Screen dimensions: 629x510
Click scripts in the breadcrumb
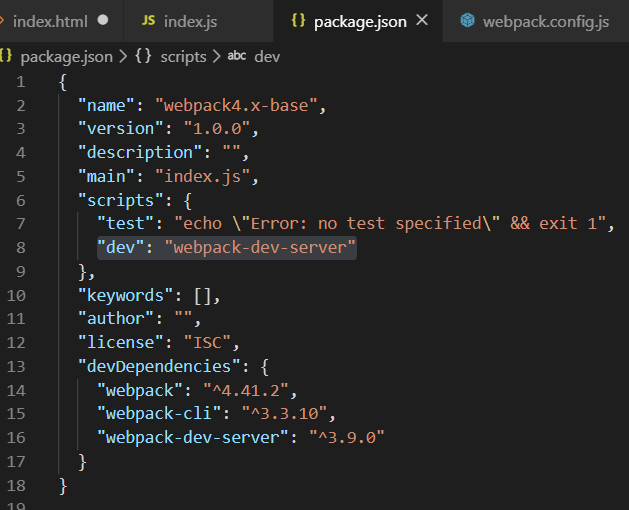tap(183, 57)
